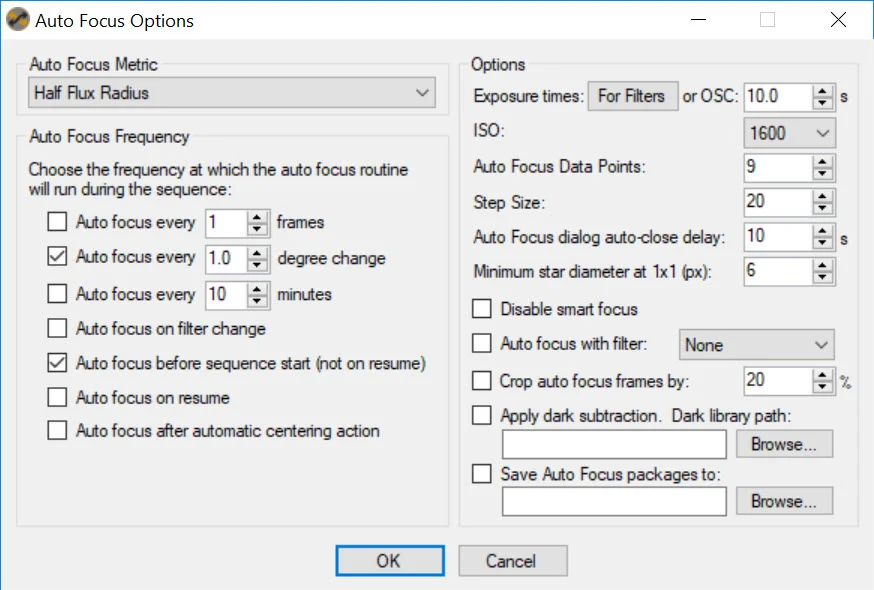The width and height of the screenshot is (874, 590).
Task: Click the minimum star diameter field
Action: pyautogui.click(x=779, y=272)
